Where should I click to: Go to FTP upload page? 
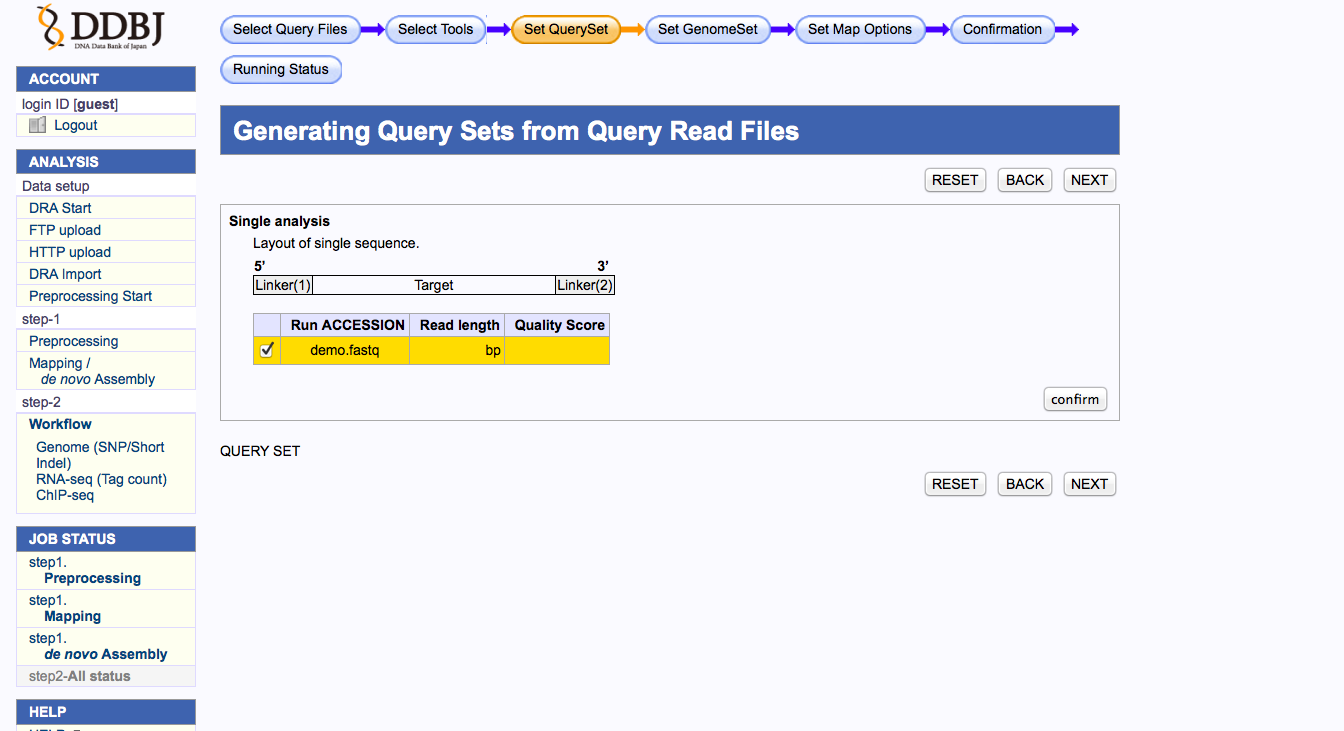tap(65, 230)
